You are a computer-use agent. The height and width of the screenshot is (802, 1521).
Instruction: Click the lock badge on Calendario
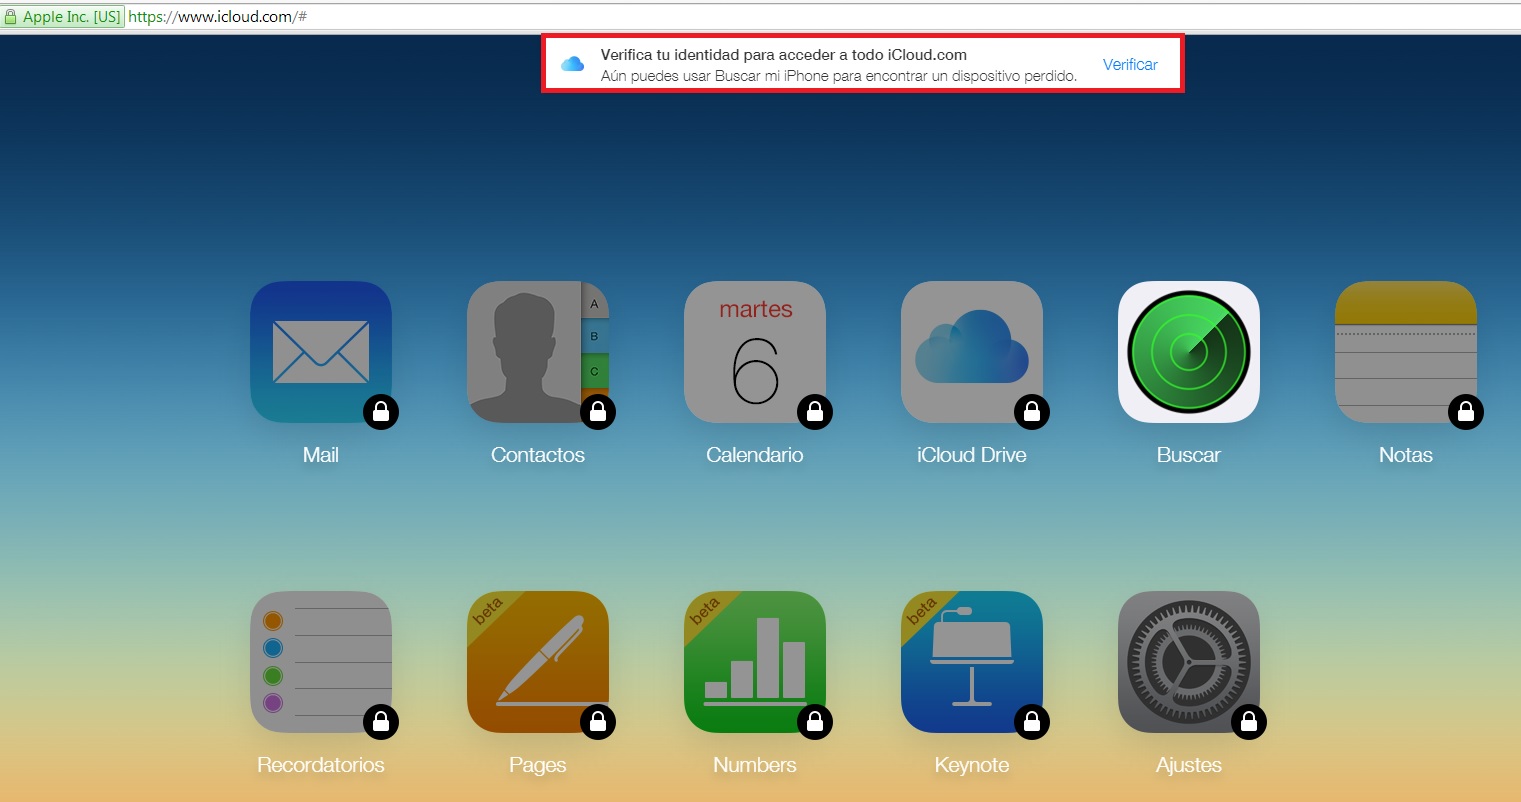[x=815, y=412]
